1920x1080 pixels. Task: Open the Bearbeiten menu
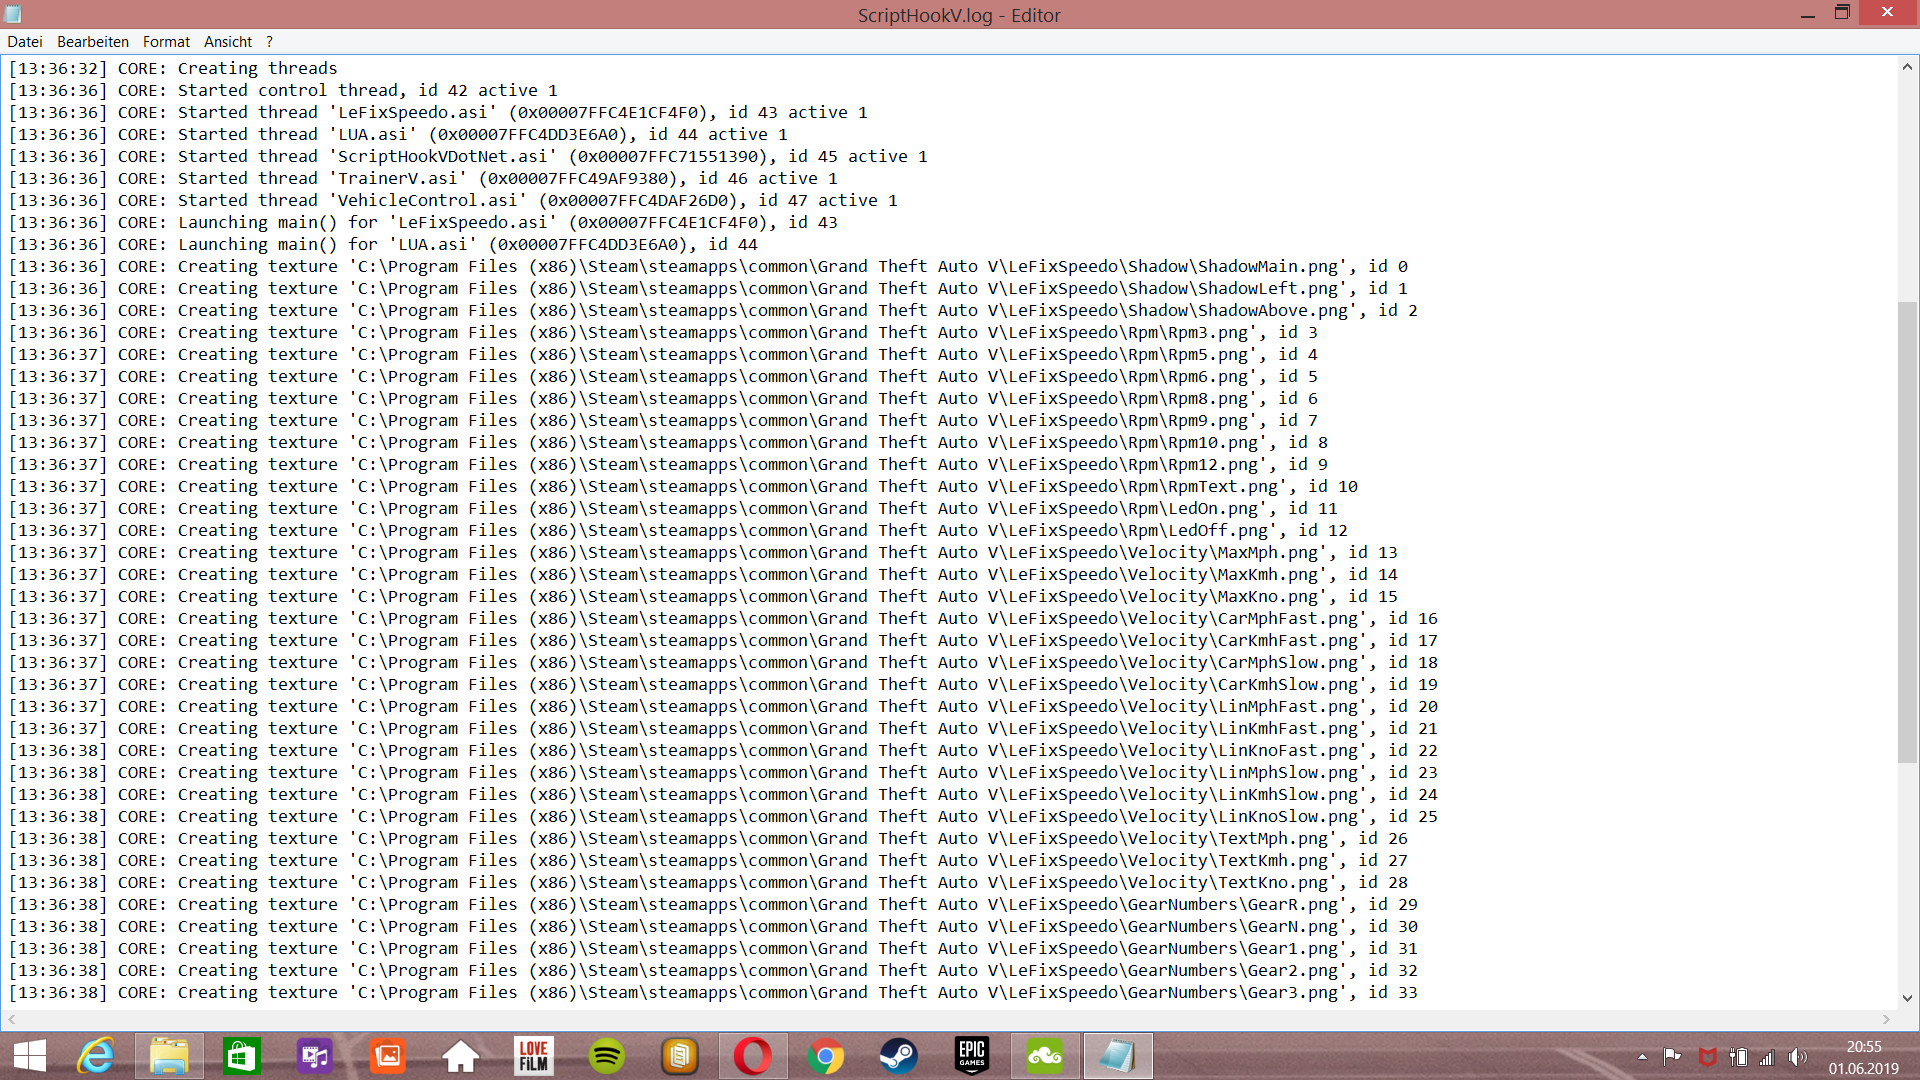pyautogui.click(x=92, y=42)
